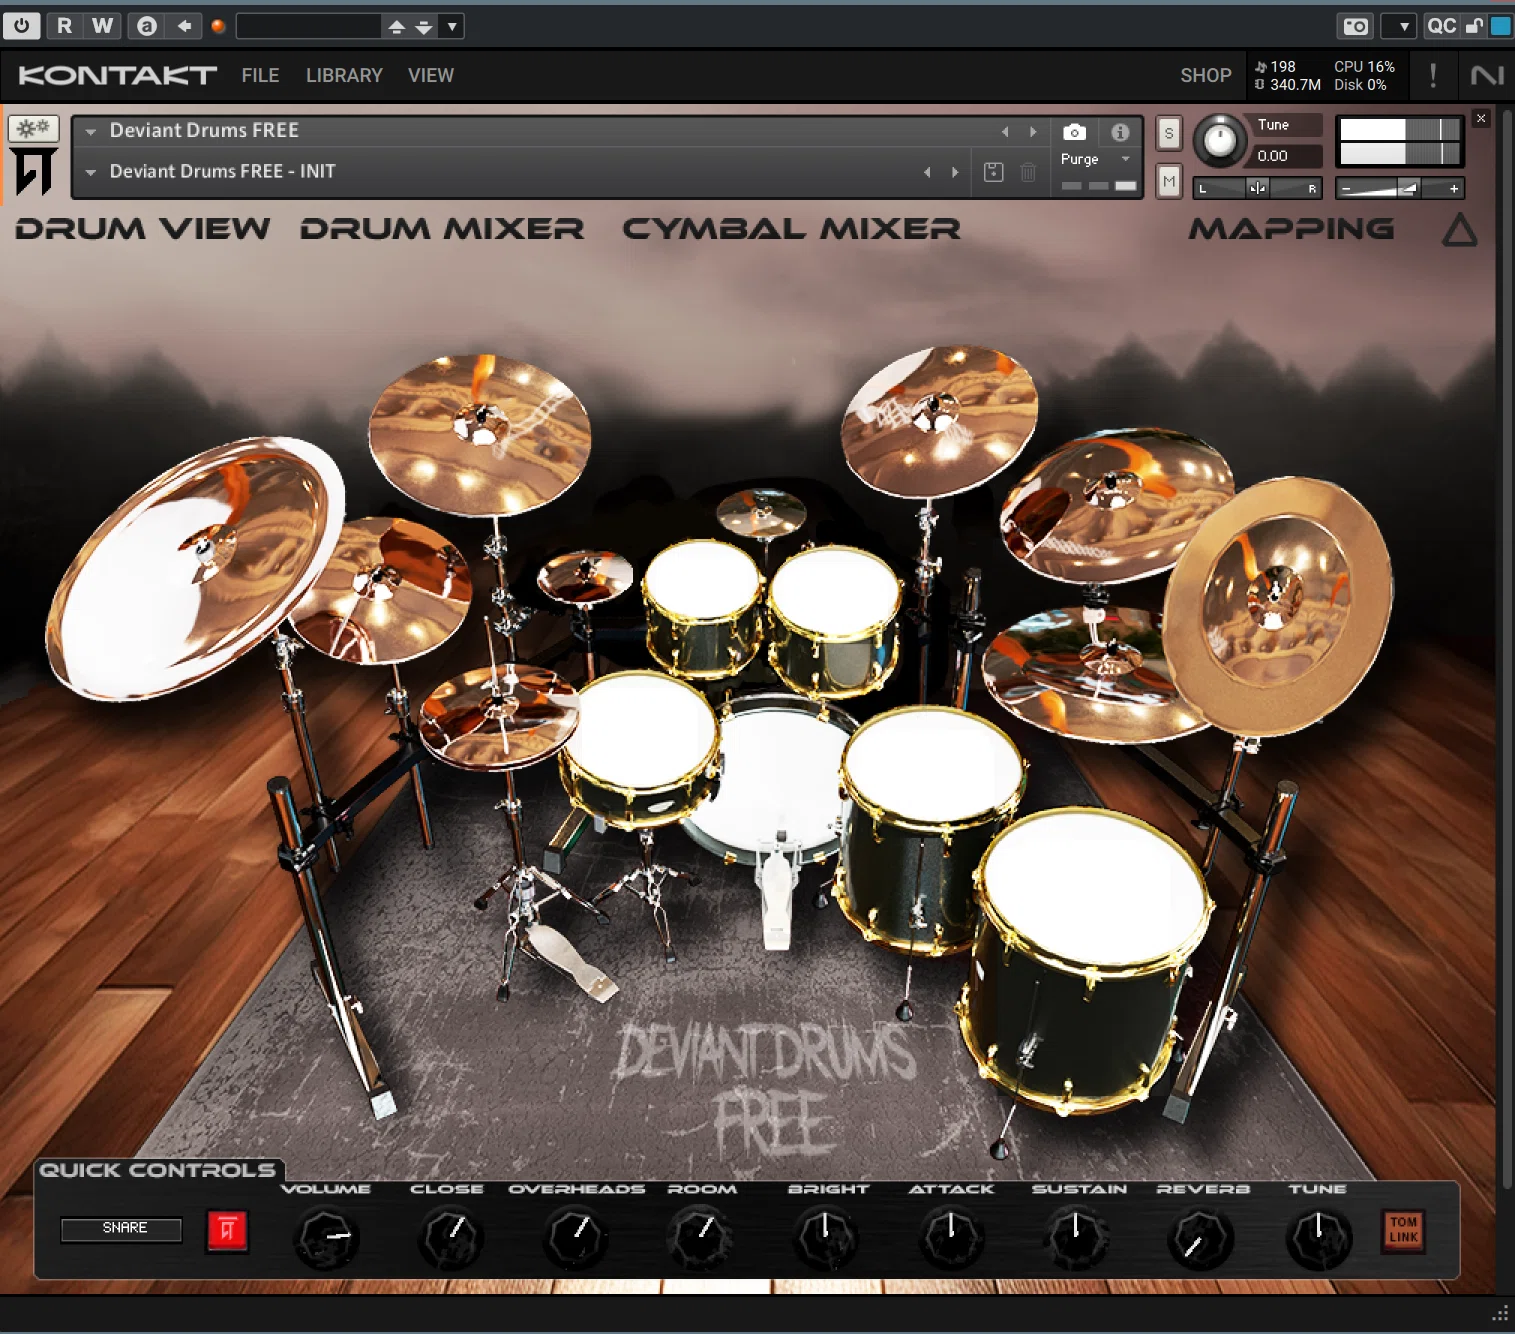
Task: Click the plus at the volume slider's right end
Action: [x=1454, y=188]
